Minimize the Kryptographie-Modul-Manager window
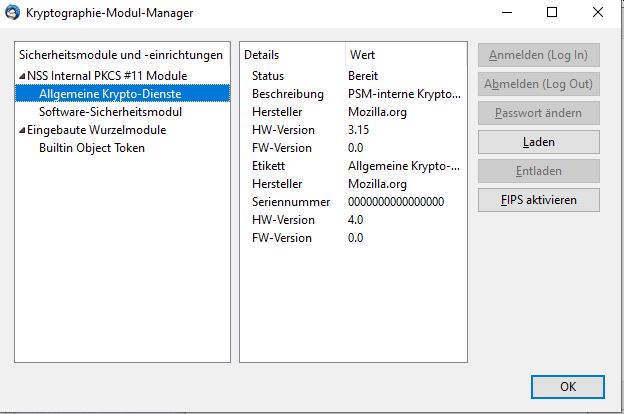The width and height of the screenshot is (624, 414). 507,12
